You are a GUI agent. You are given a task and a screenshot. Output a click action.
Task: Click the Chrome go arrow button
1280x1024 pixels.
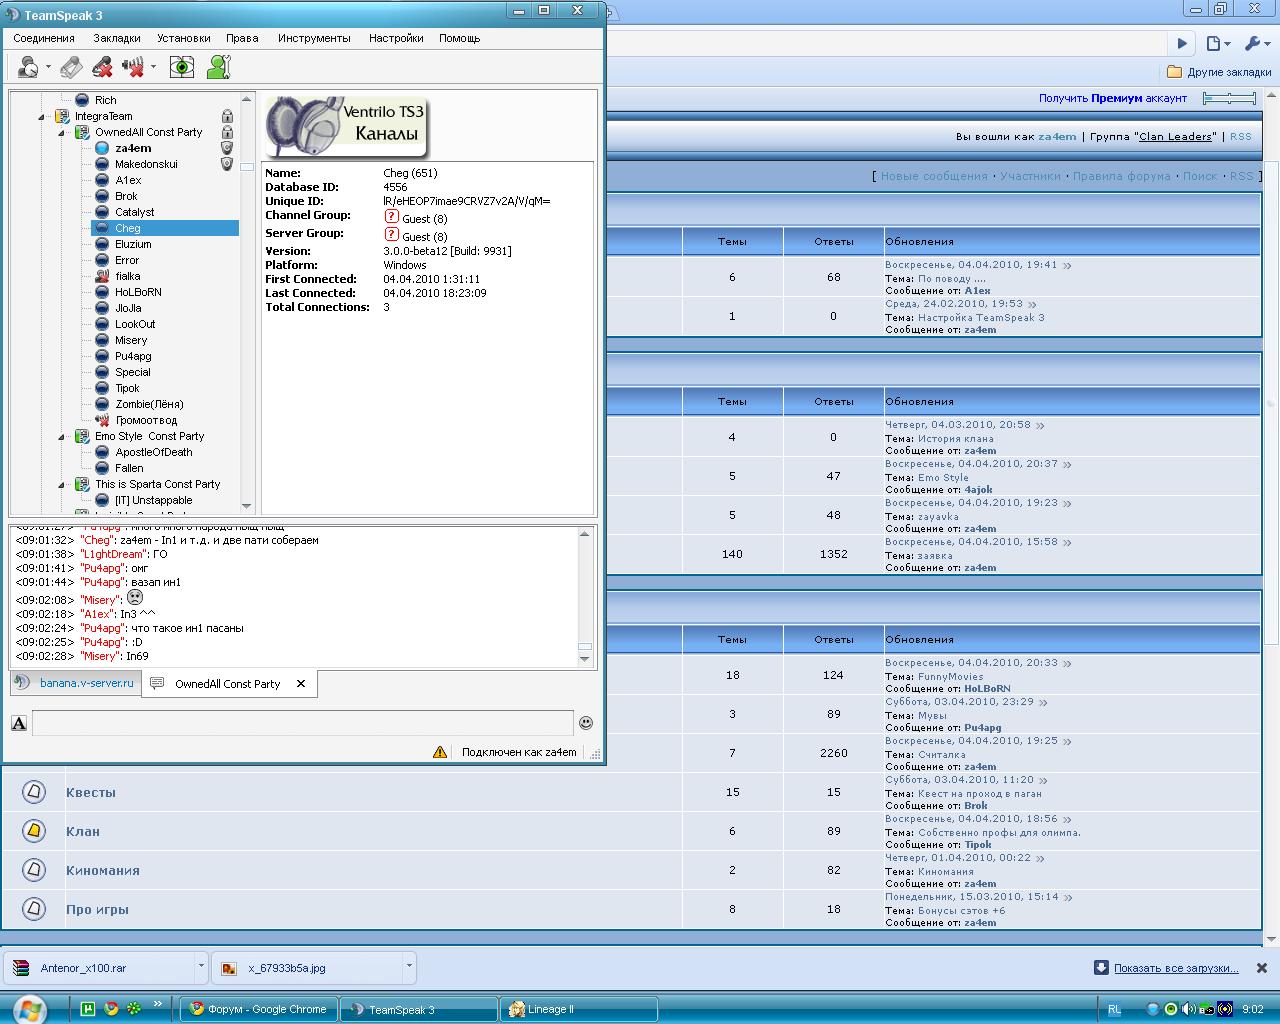pos(1182,43)
